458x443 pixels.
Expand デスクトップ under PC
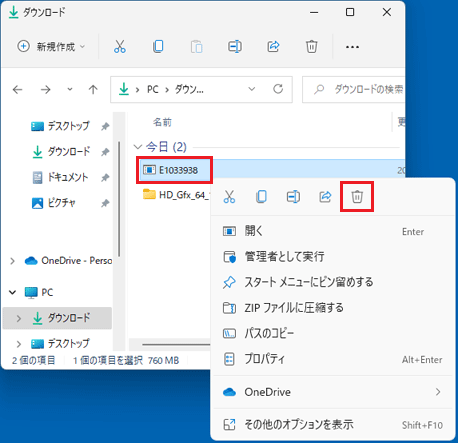coord(19,344)
